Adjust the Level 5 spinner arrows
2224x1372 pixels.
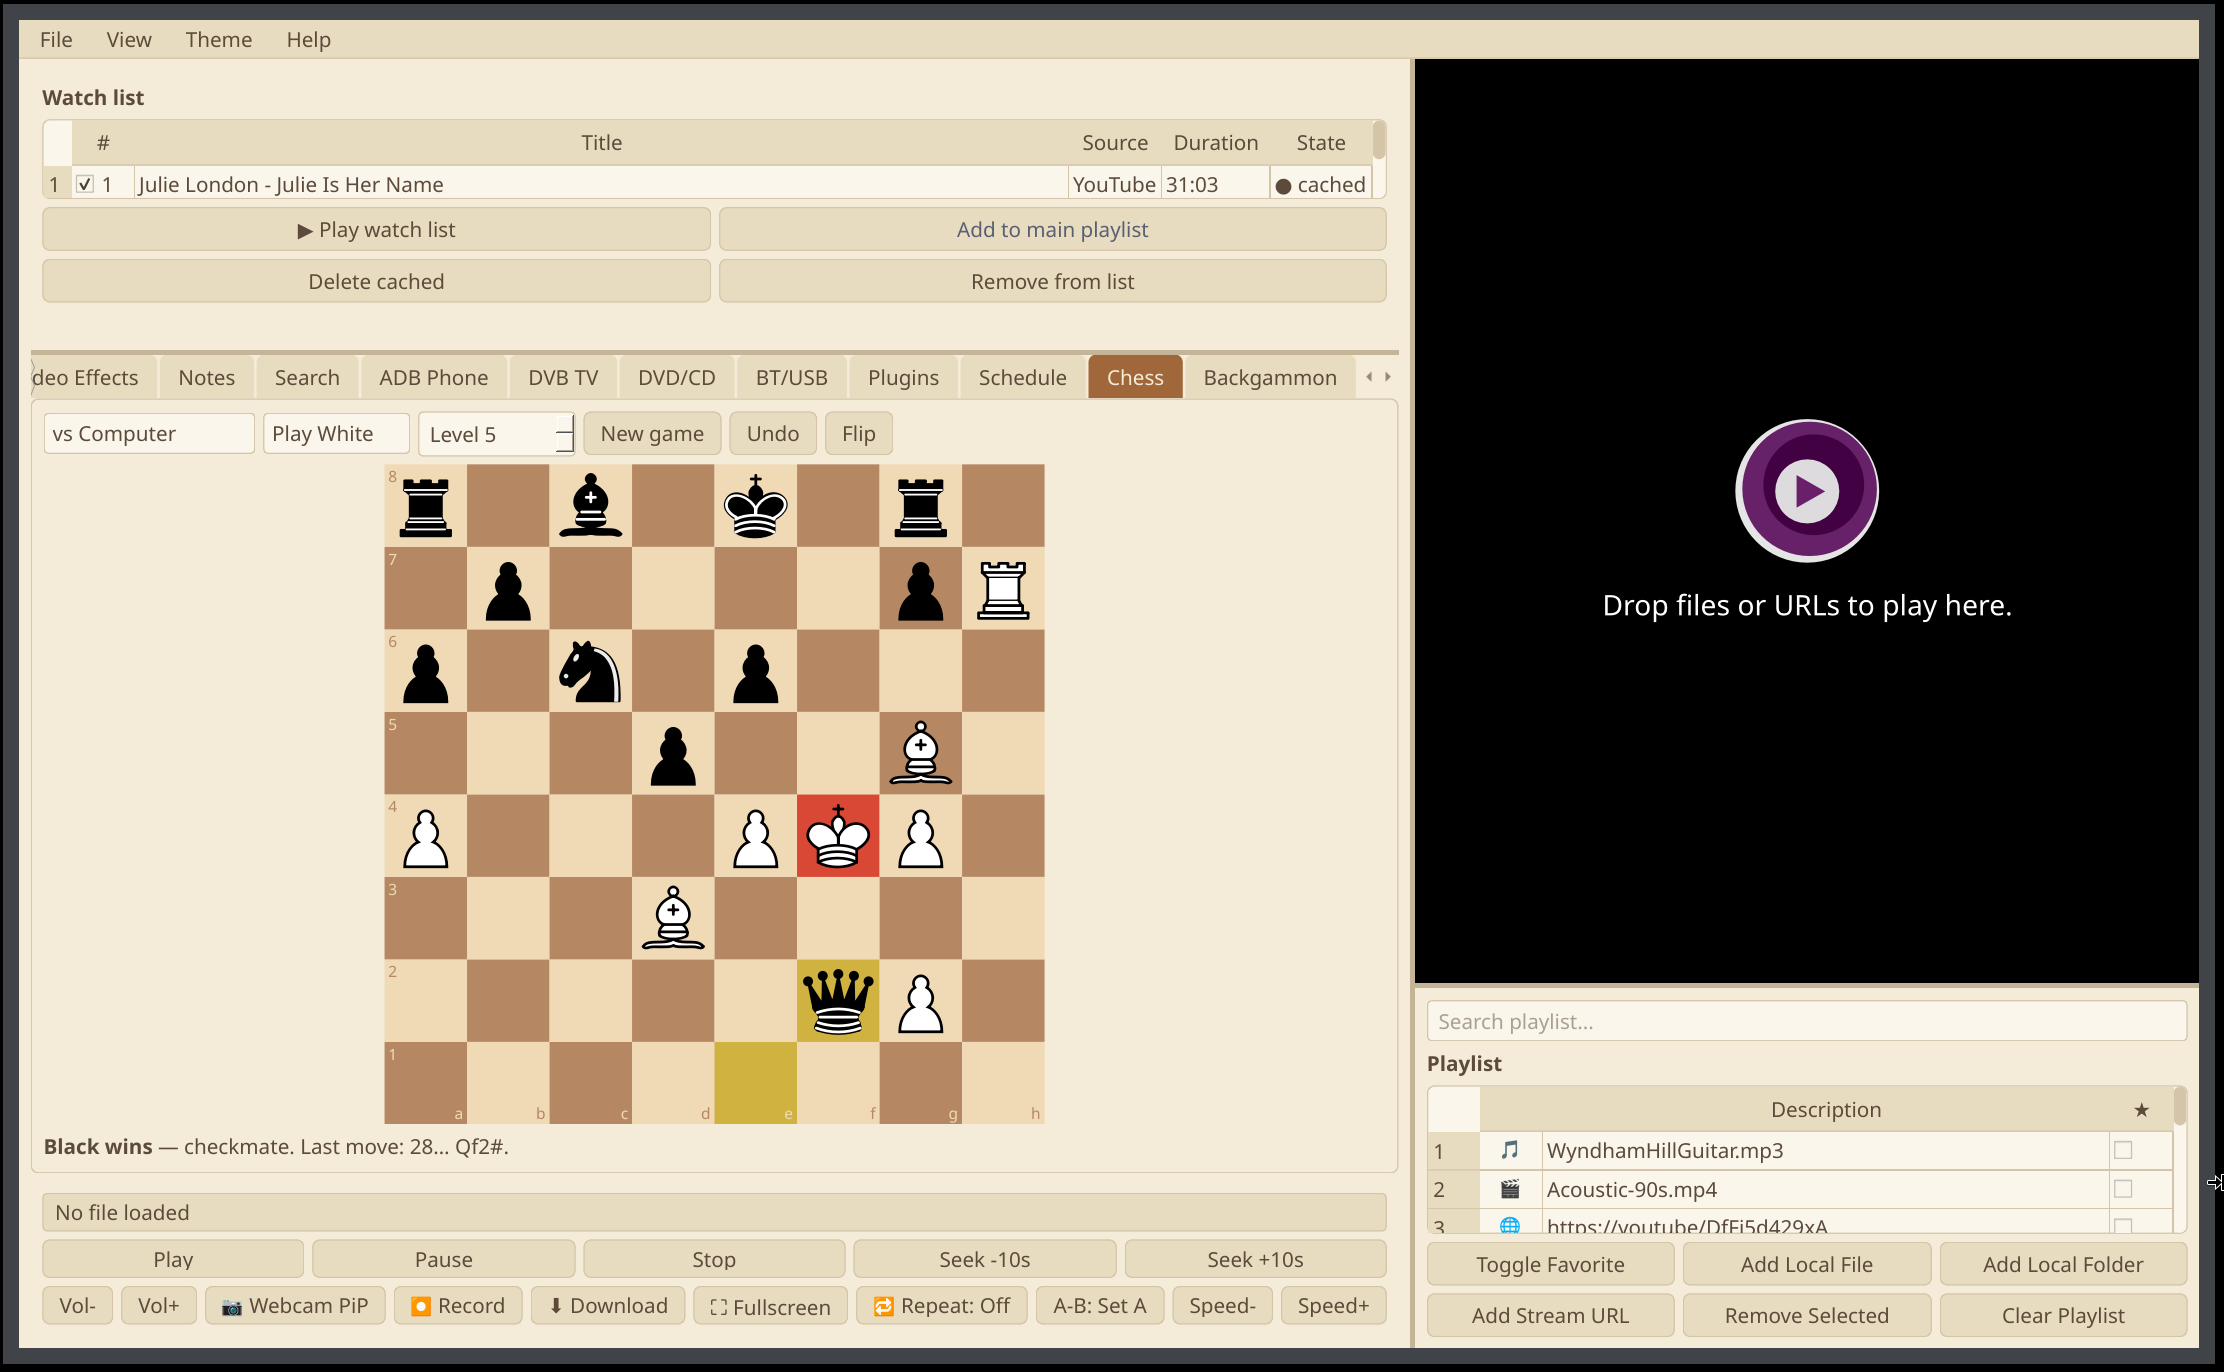tap(565, 434)
